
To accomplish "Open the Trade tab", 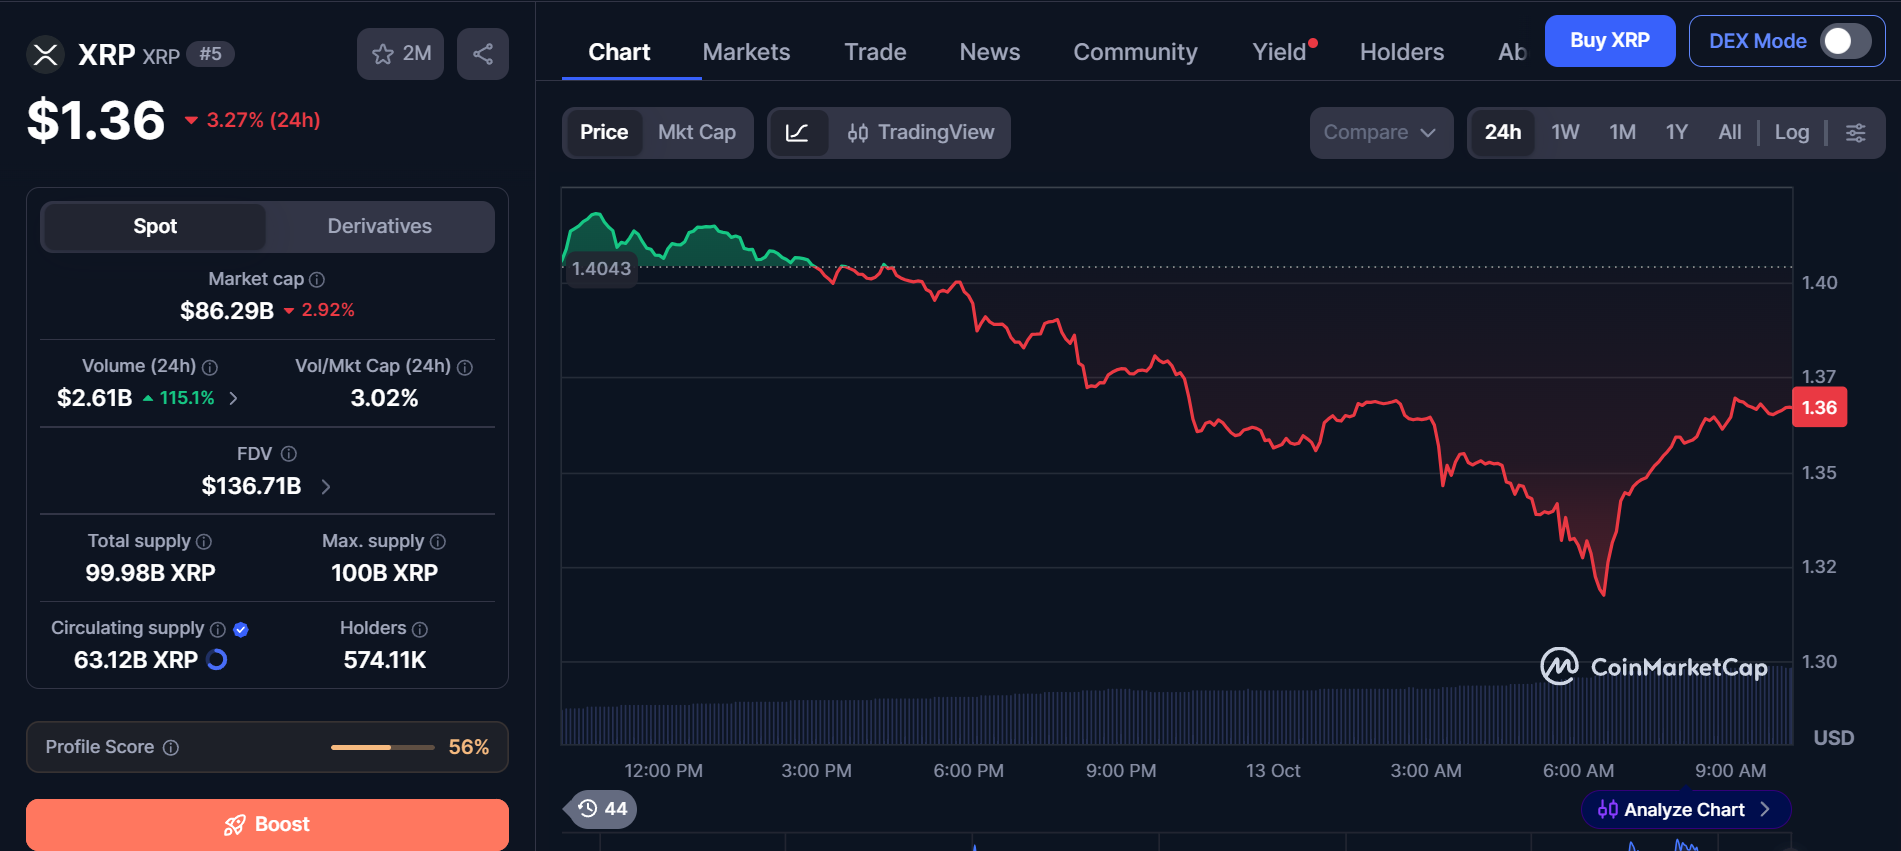I will [x=875, y=52].
